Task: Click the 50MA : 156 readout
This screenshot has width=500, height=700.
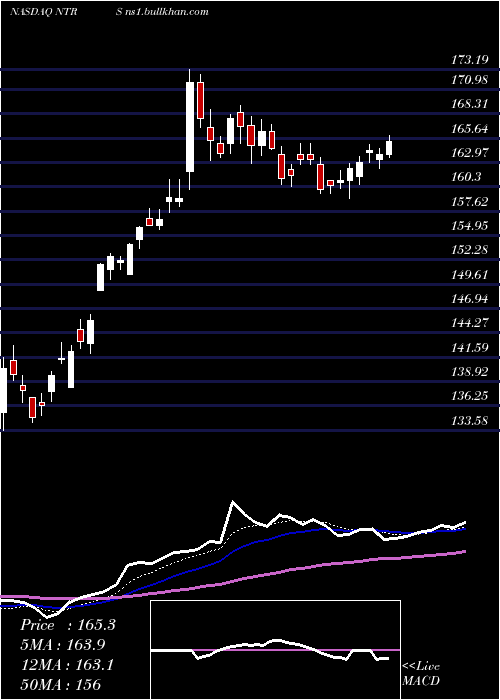Action: pos(61,685)
